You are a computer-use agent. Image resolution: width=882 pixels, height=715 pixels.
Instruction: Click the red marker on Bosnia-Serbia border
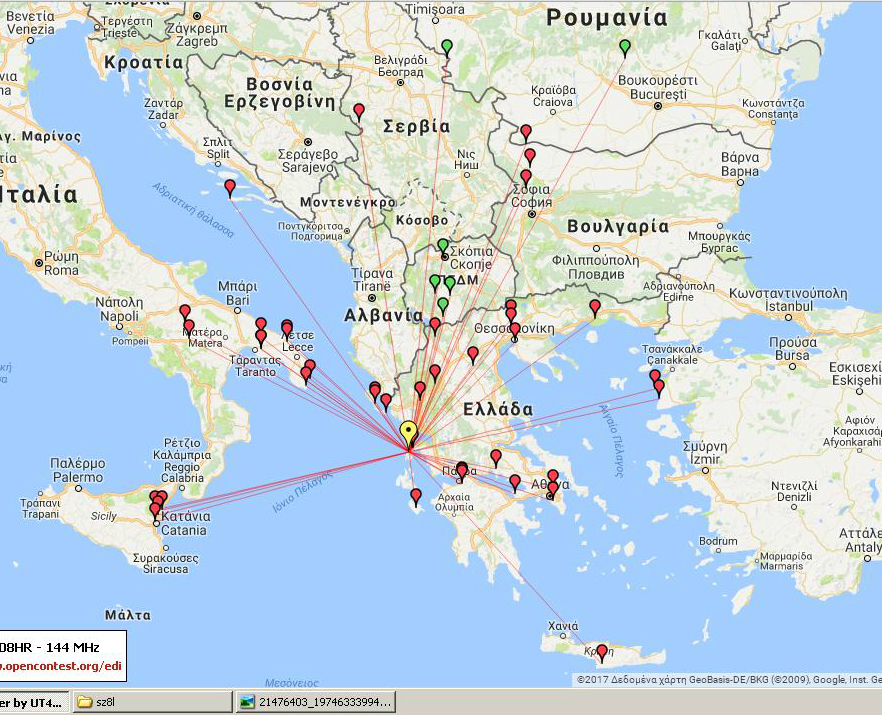(x=359, y=111)
